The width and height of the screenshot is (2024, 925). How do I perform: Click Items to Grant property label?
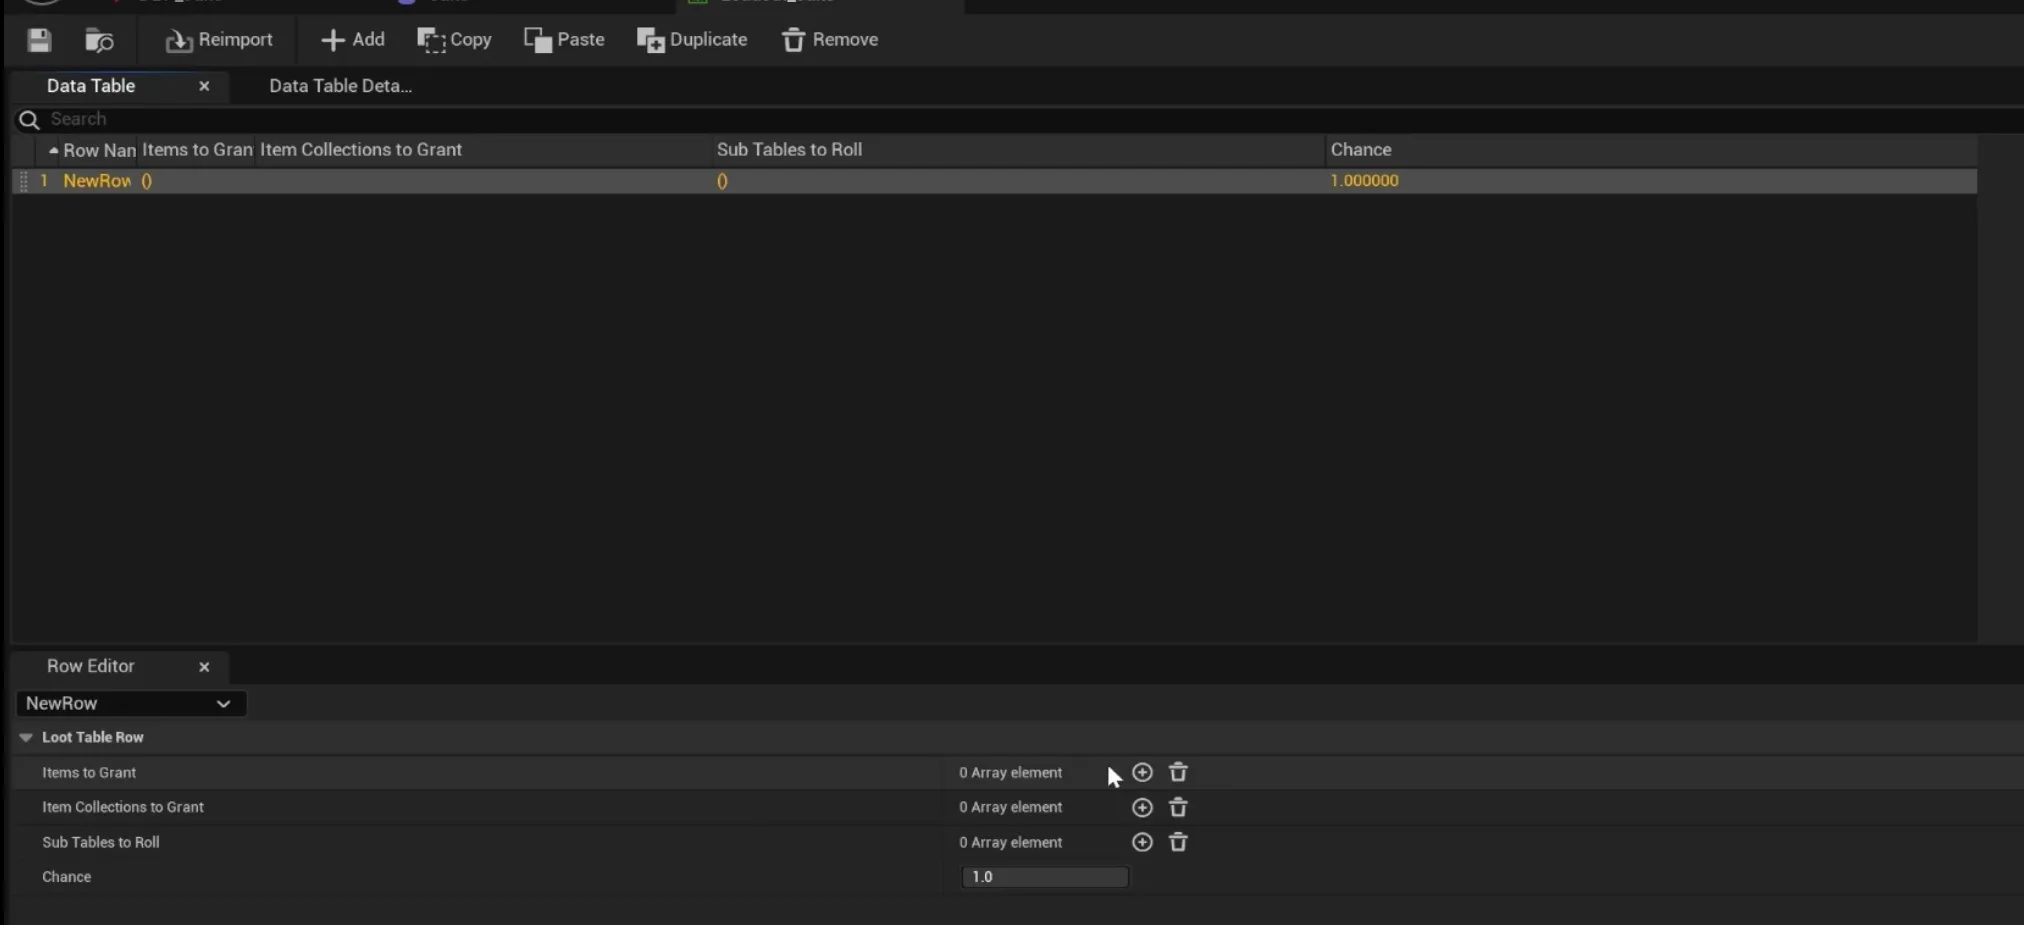89,773
